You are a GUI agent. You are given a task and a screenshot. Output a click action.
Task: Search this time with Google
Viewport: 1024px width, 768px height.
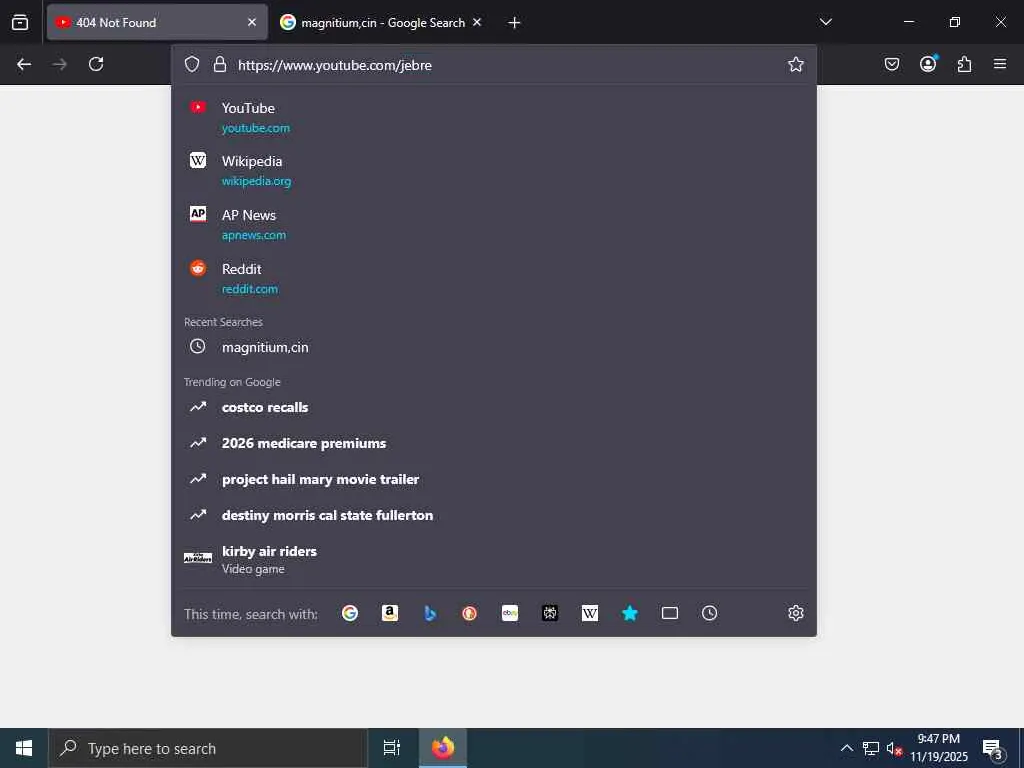point(350,613)
